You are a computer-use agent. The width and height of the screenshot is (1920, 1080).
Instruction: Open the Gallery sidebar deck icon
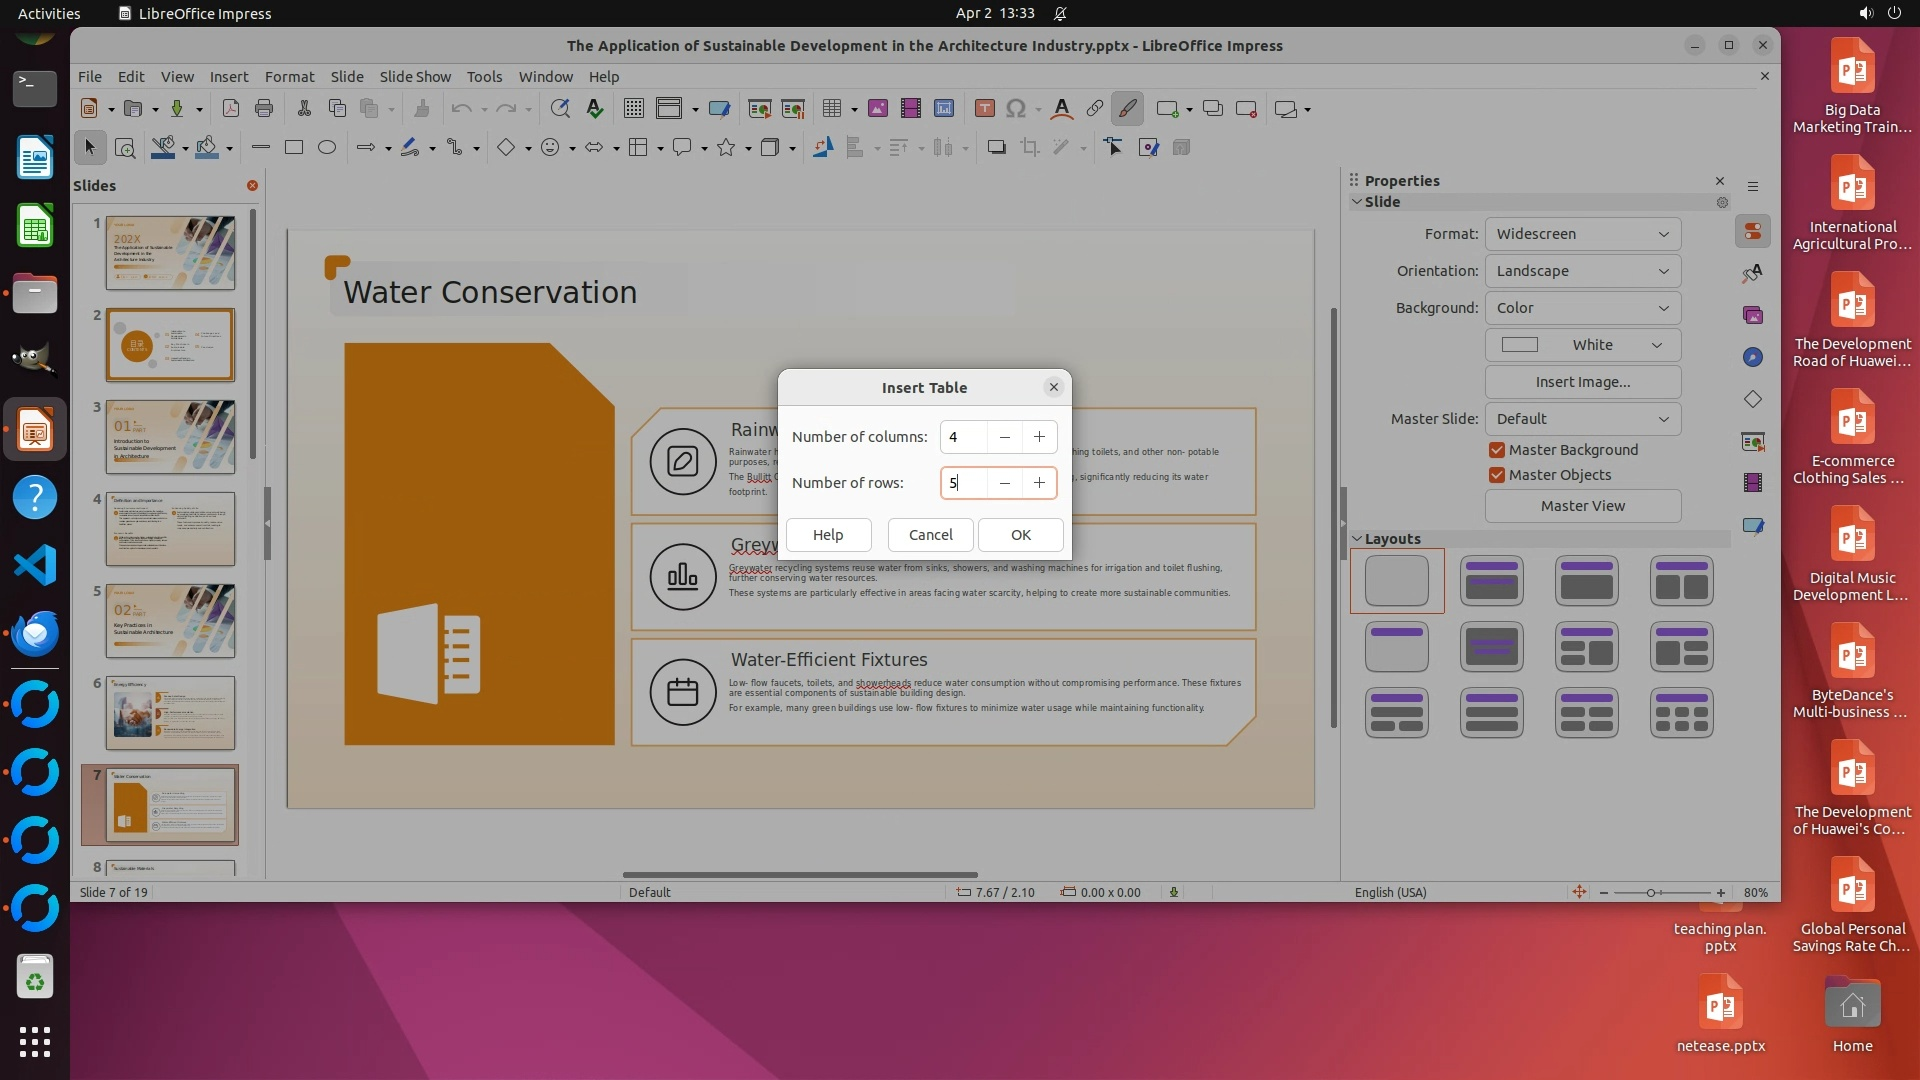pyautogui.click(x=1752, y=315)
